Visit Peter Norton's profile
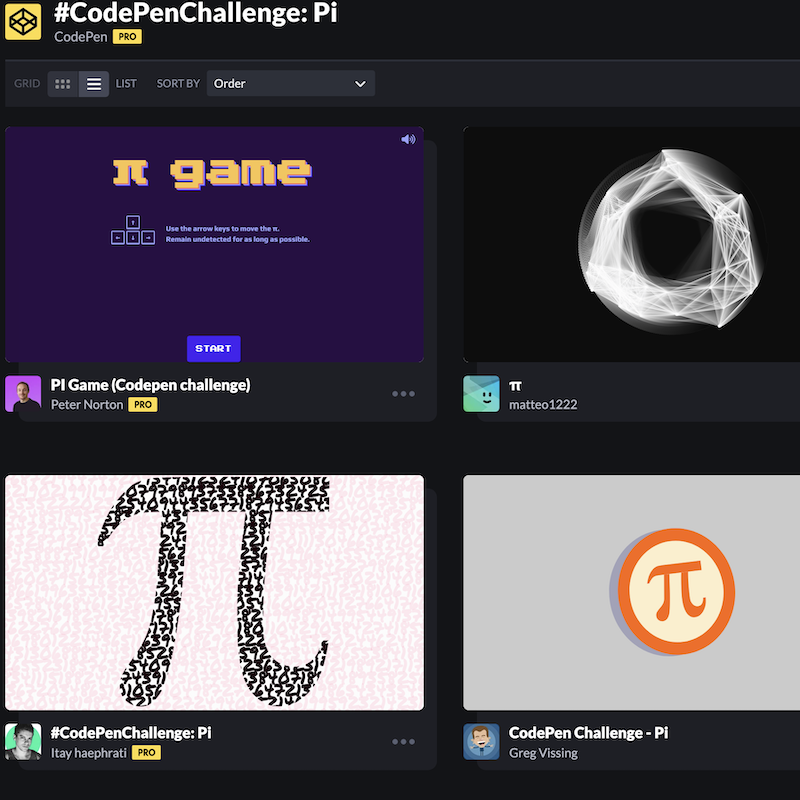This screenshot has height=800, width=800. [x=87, y=405]
